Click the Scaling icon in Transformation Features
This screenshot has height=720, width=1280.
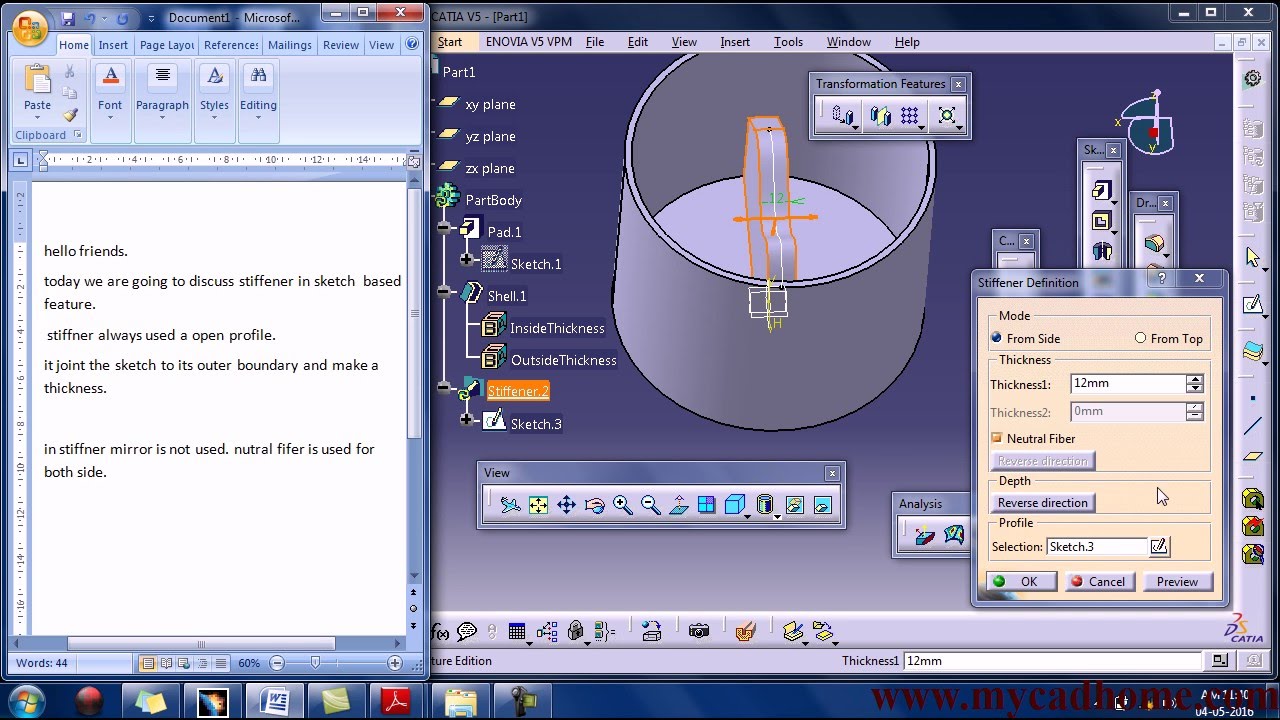click(x=946, y=116)
